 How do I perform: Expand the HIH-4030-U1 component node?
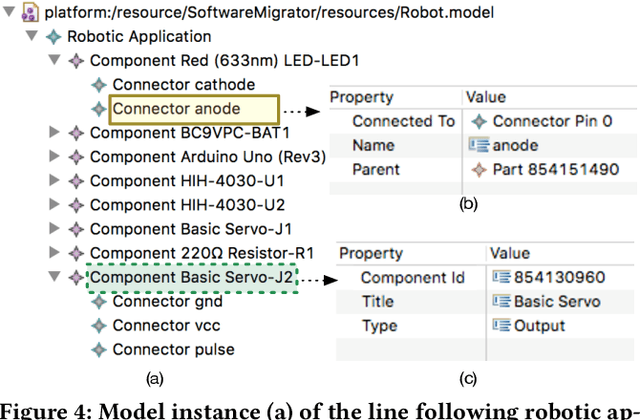point(55,181)
